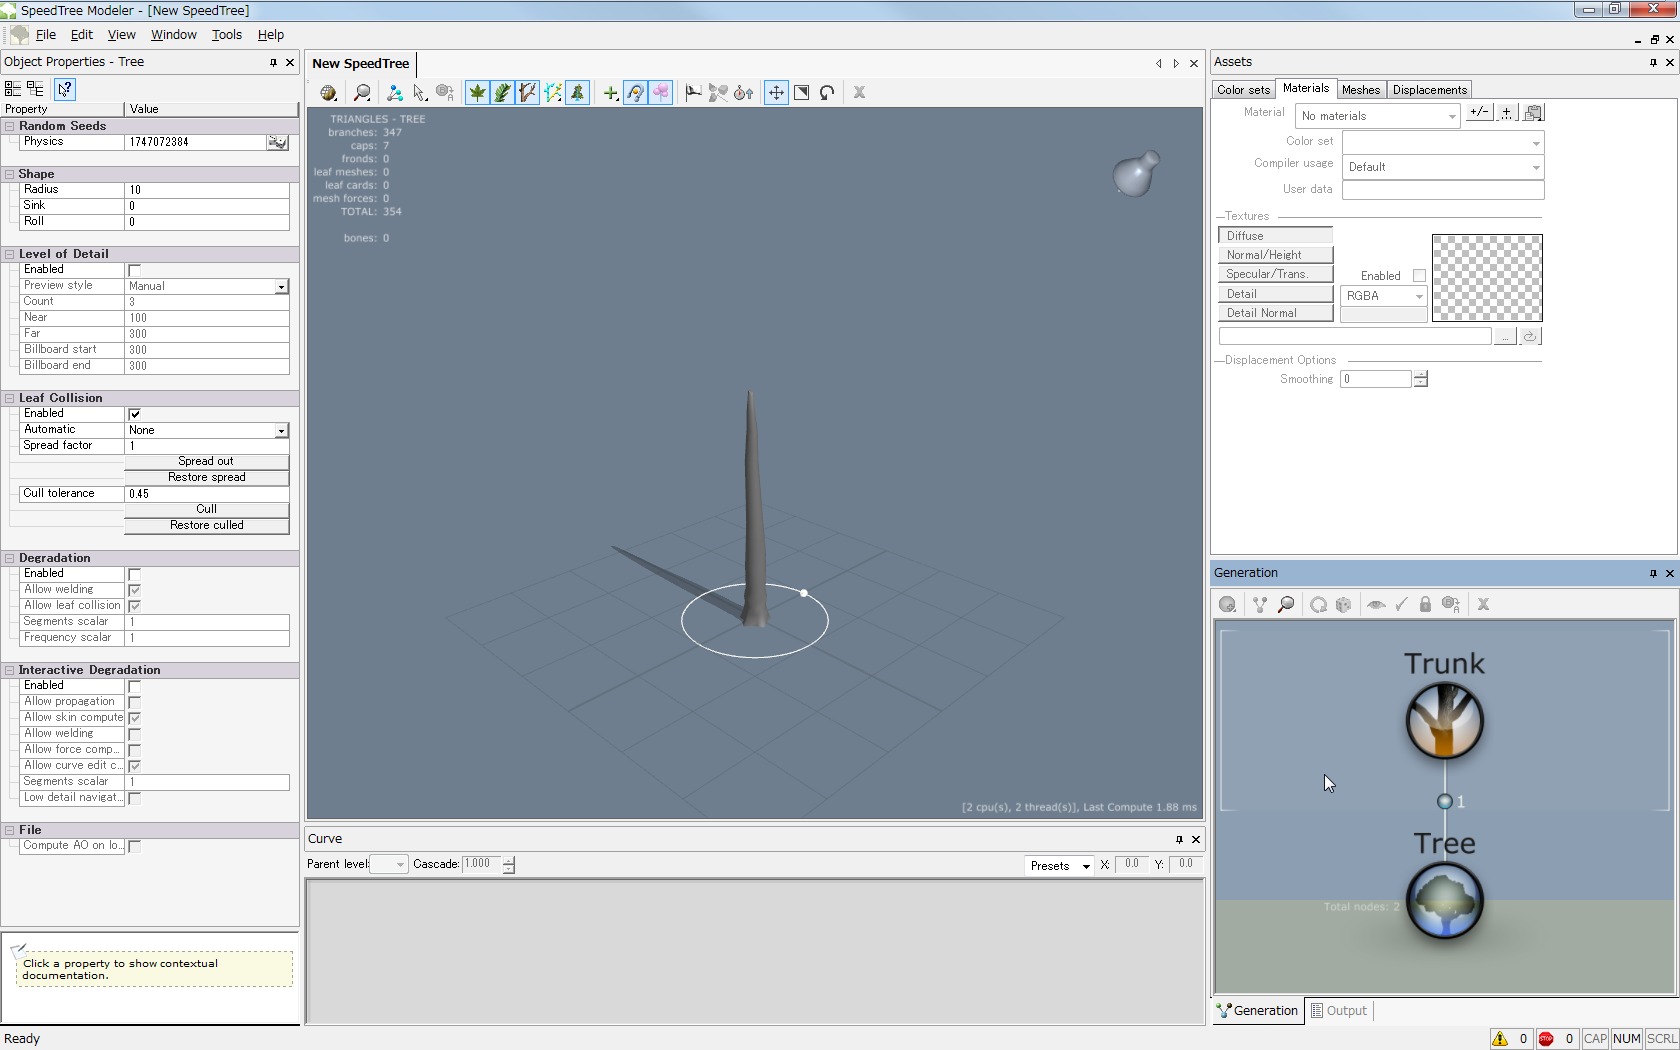Click the magnifier icon in Generation toolbar
Screen dimensions: 1680x1050
1286,605
